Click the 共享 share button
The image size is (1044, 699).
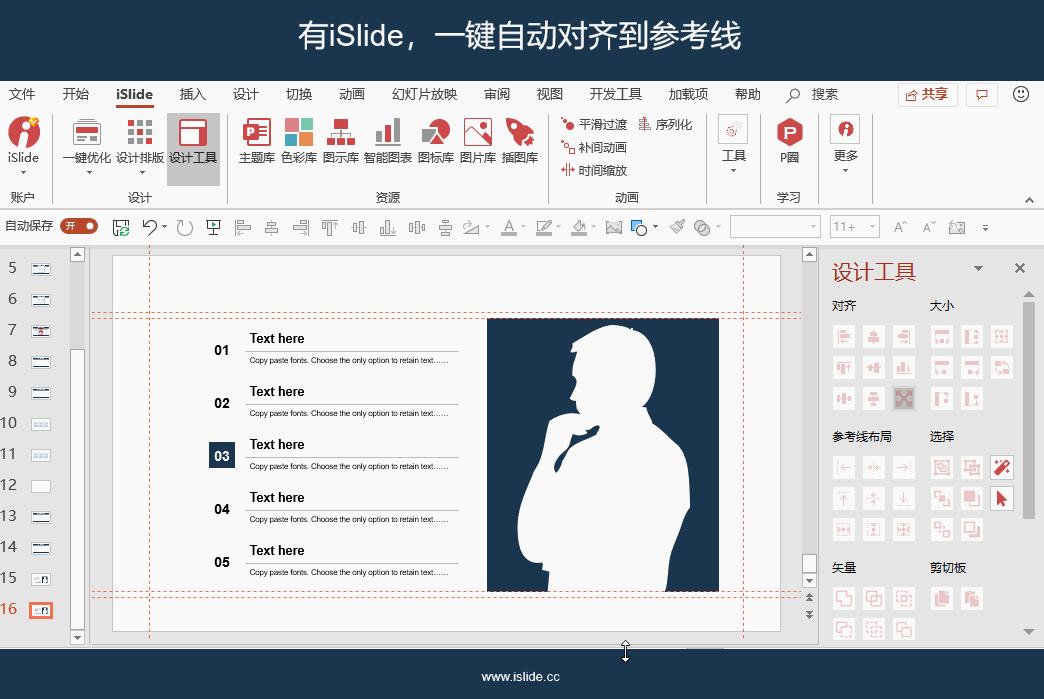(x=927, y=95)
